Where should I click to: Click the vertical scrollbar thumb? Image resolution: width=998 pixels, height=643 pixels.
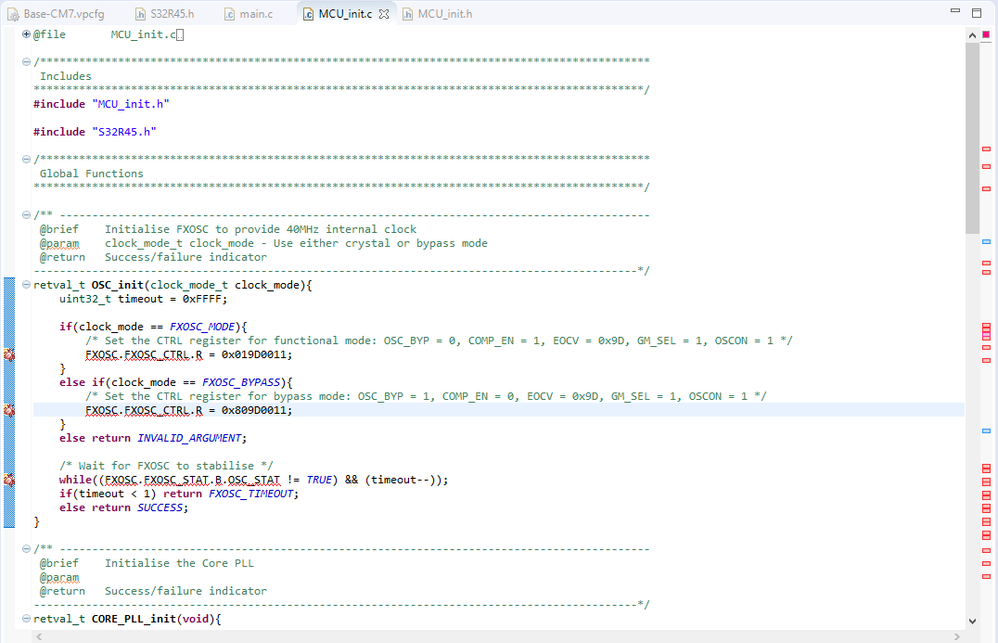click(x=972, y=138)
